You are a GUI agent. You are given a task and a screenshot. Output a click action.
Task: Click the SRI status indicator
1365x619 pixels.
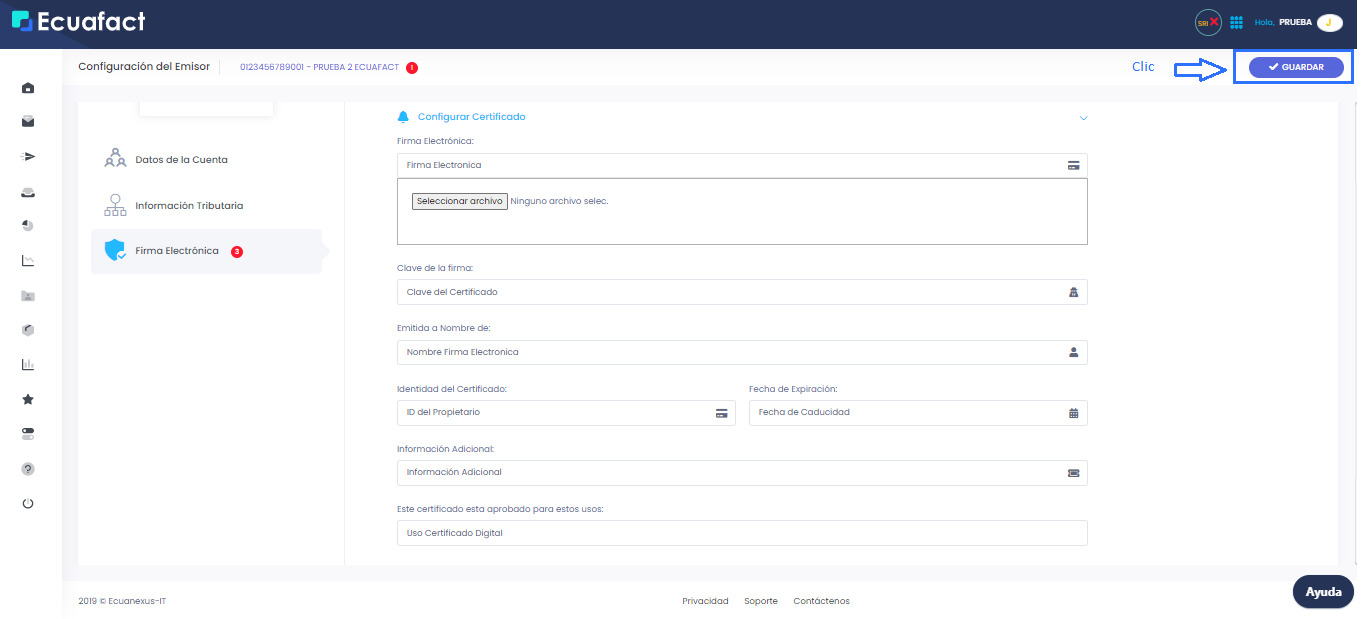(x=1207, y=21)
